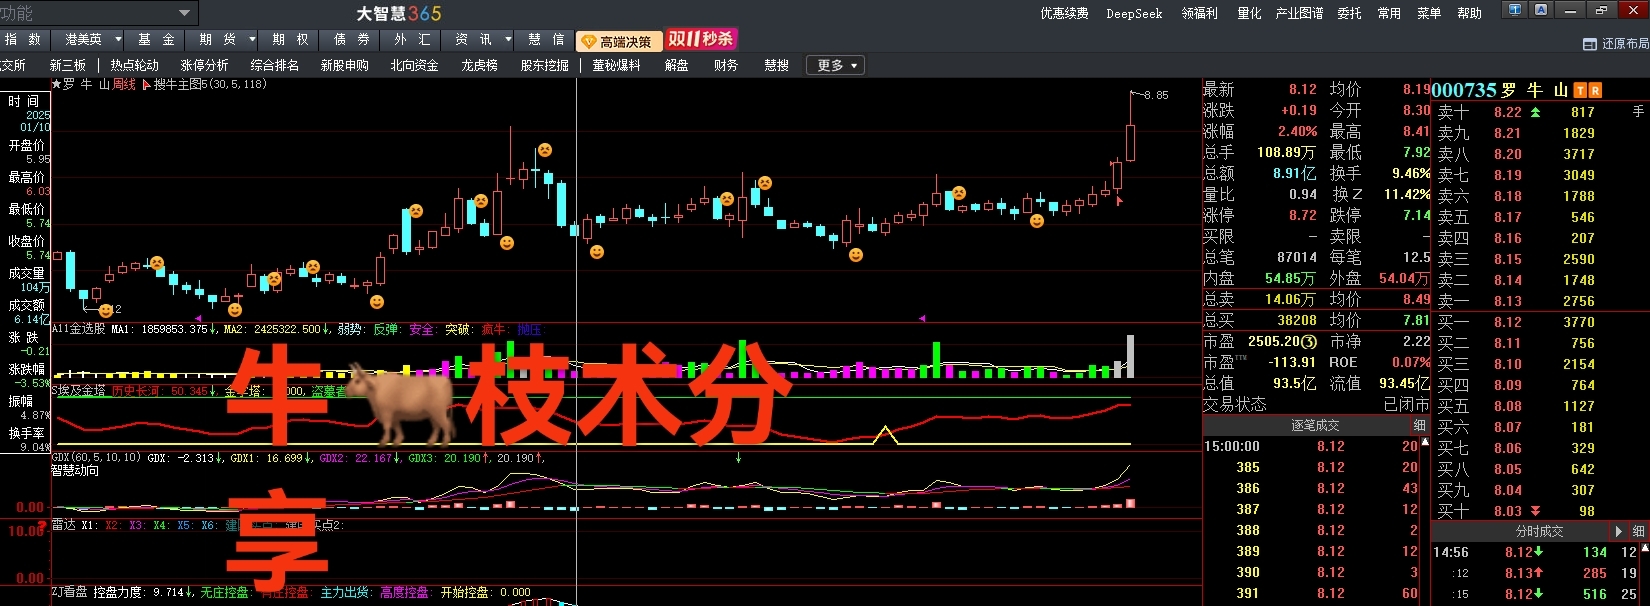Image resolution: width=1650 pixels, height=606 pixels.
Task: Open 综合排名 link
Action: [x=274, y=65]
